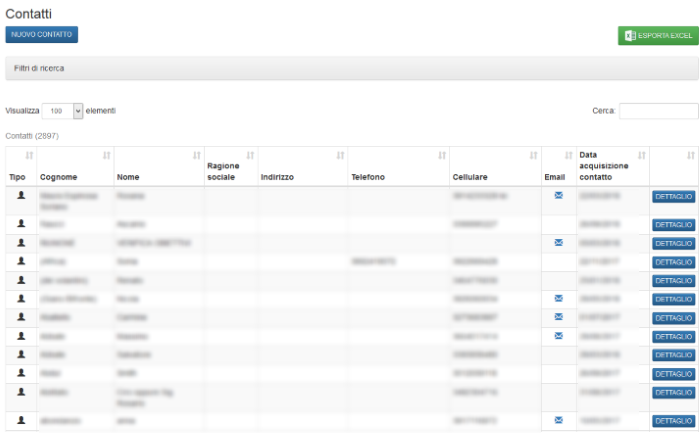Focus the Cerca search field

[x=658, y=111]
